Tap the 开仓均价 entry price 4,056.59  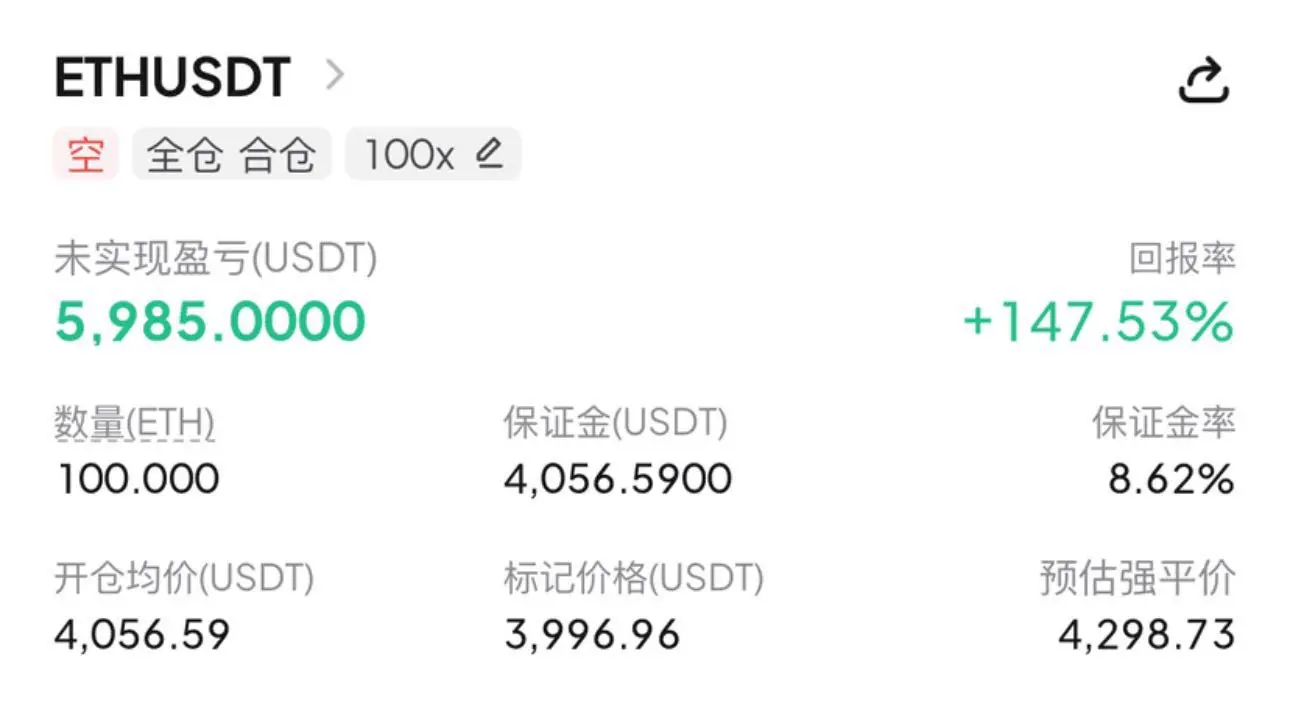pos(142,634)
